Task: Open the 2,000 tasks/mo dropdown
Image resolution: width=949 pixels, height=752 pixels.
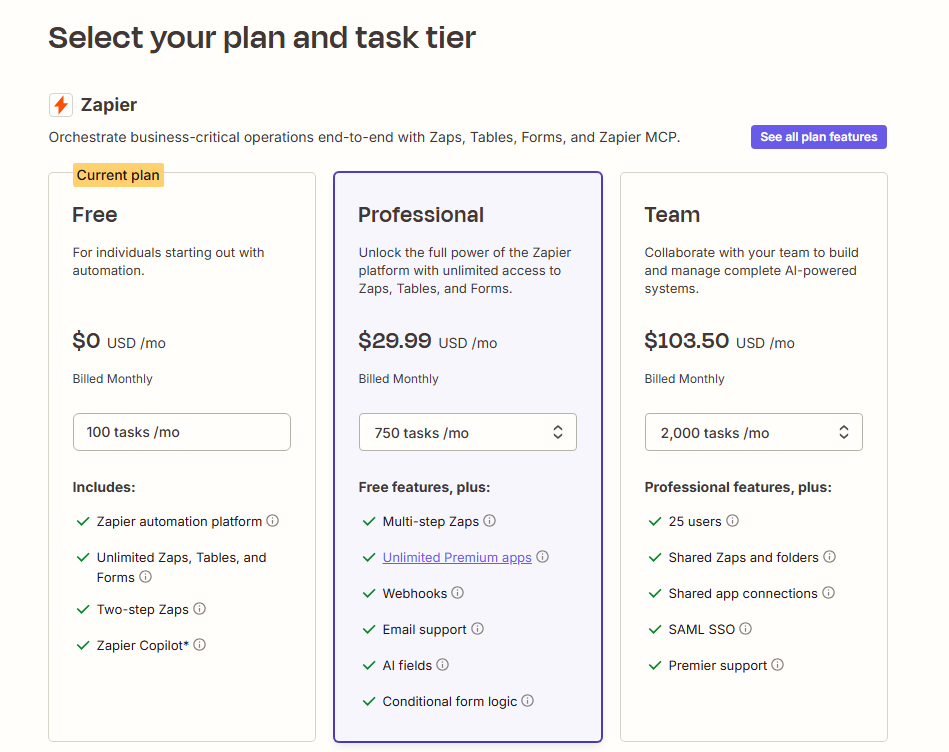Action: coord(753,432)
